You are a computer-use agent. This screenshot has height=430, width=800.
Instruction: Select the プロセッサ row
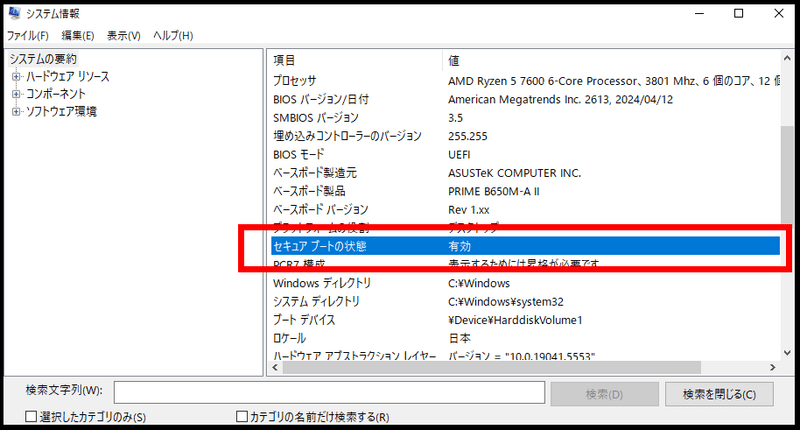point(525,81)
